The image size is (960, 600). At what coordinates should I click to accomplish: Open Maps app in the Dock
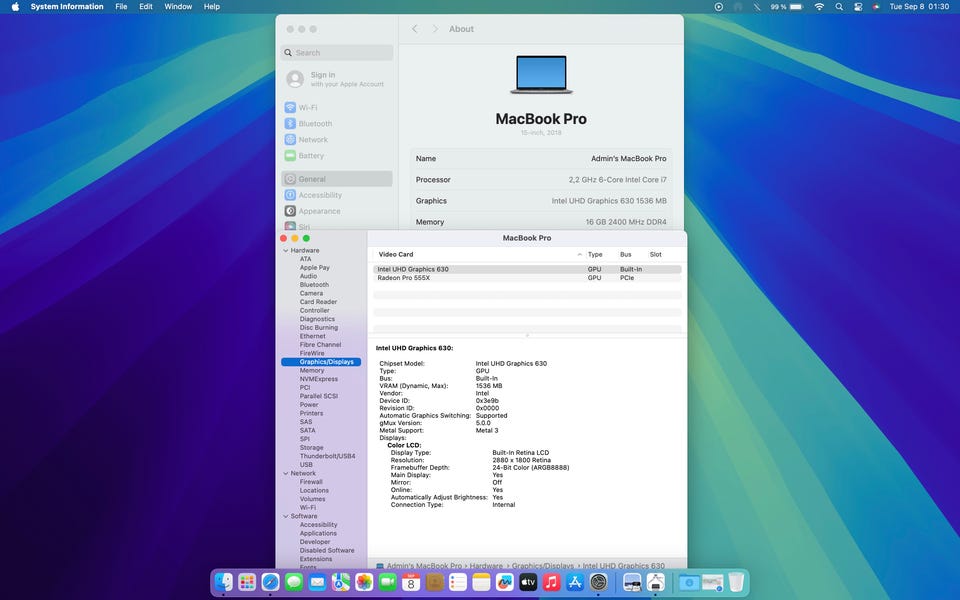coord(340,582)
